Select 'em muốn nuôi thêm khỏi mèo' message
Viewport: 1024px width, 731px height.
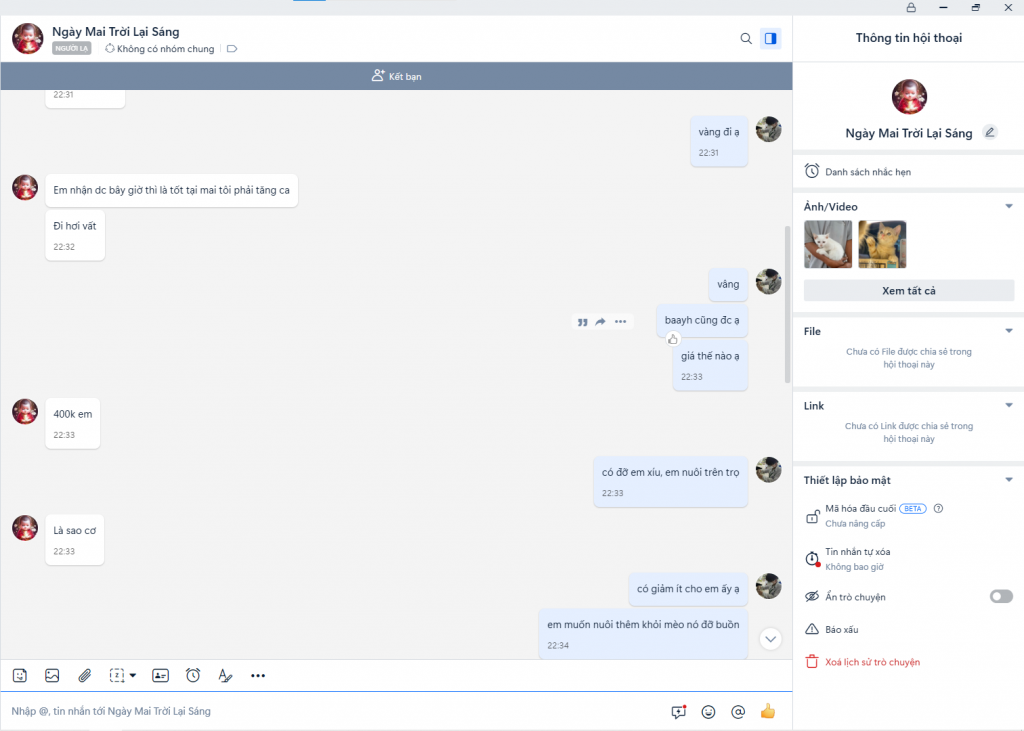pos(643,634)
